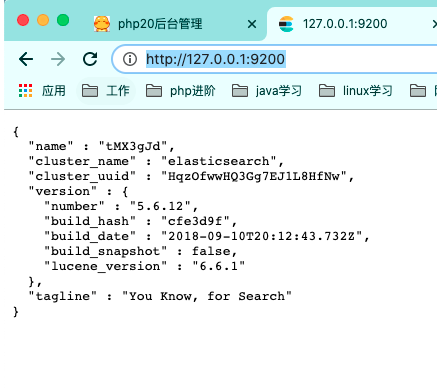Open the java学习 bookmarks folder
The width and height of the screenshot is (437, 389).
(x=267, y=91)
